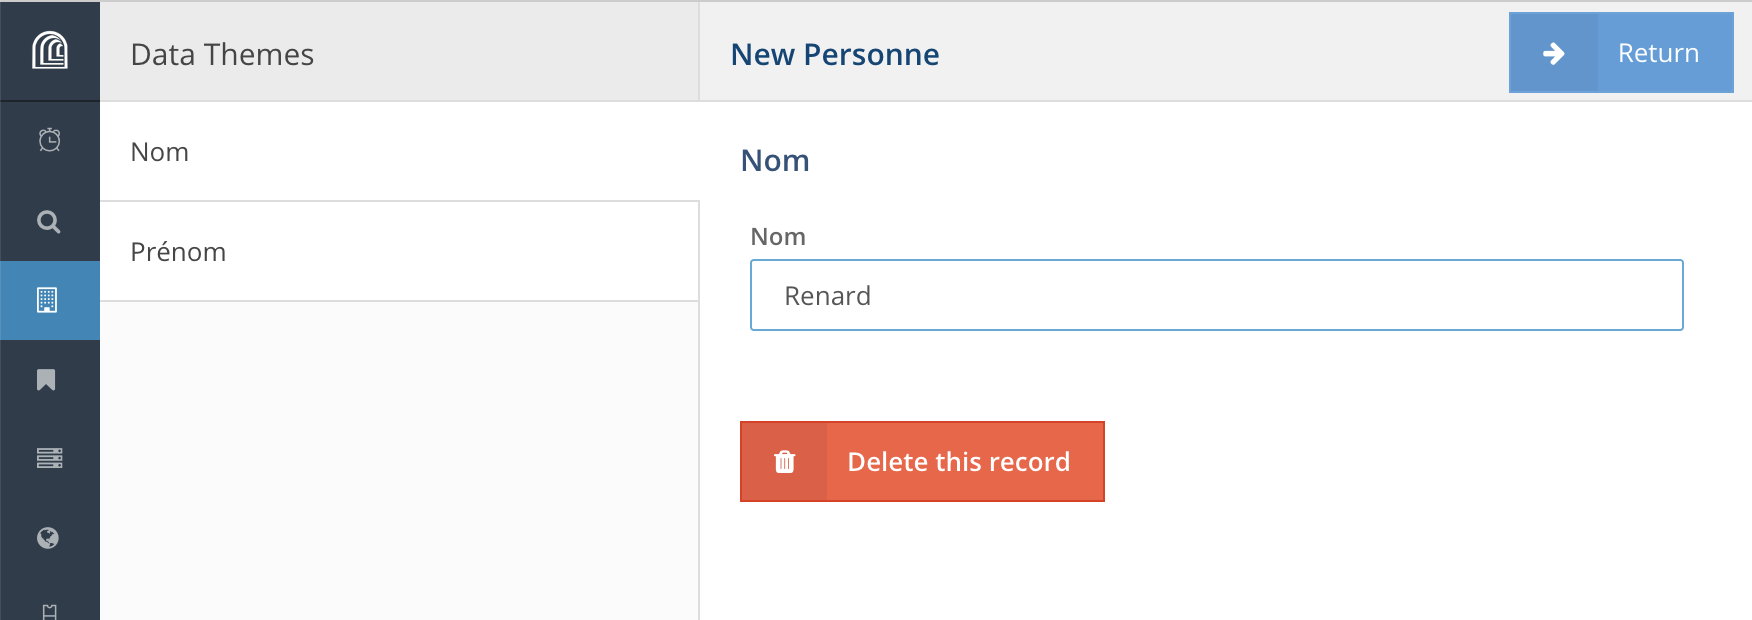Click the Nom section heading

[775, 161]
